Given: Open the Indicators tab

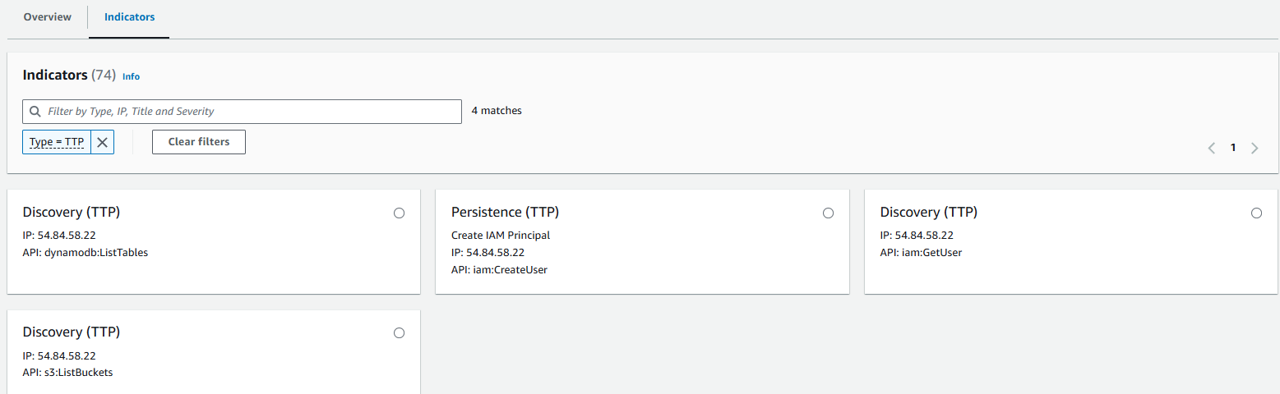Looking at the screenshot, I should (x=129, y=17).
